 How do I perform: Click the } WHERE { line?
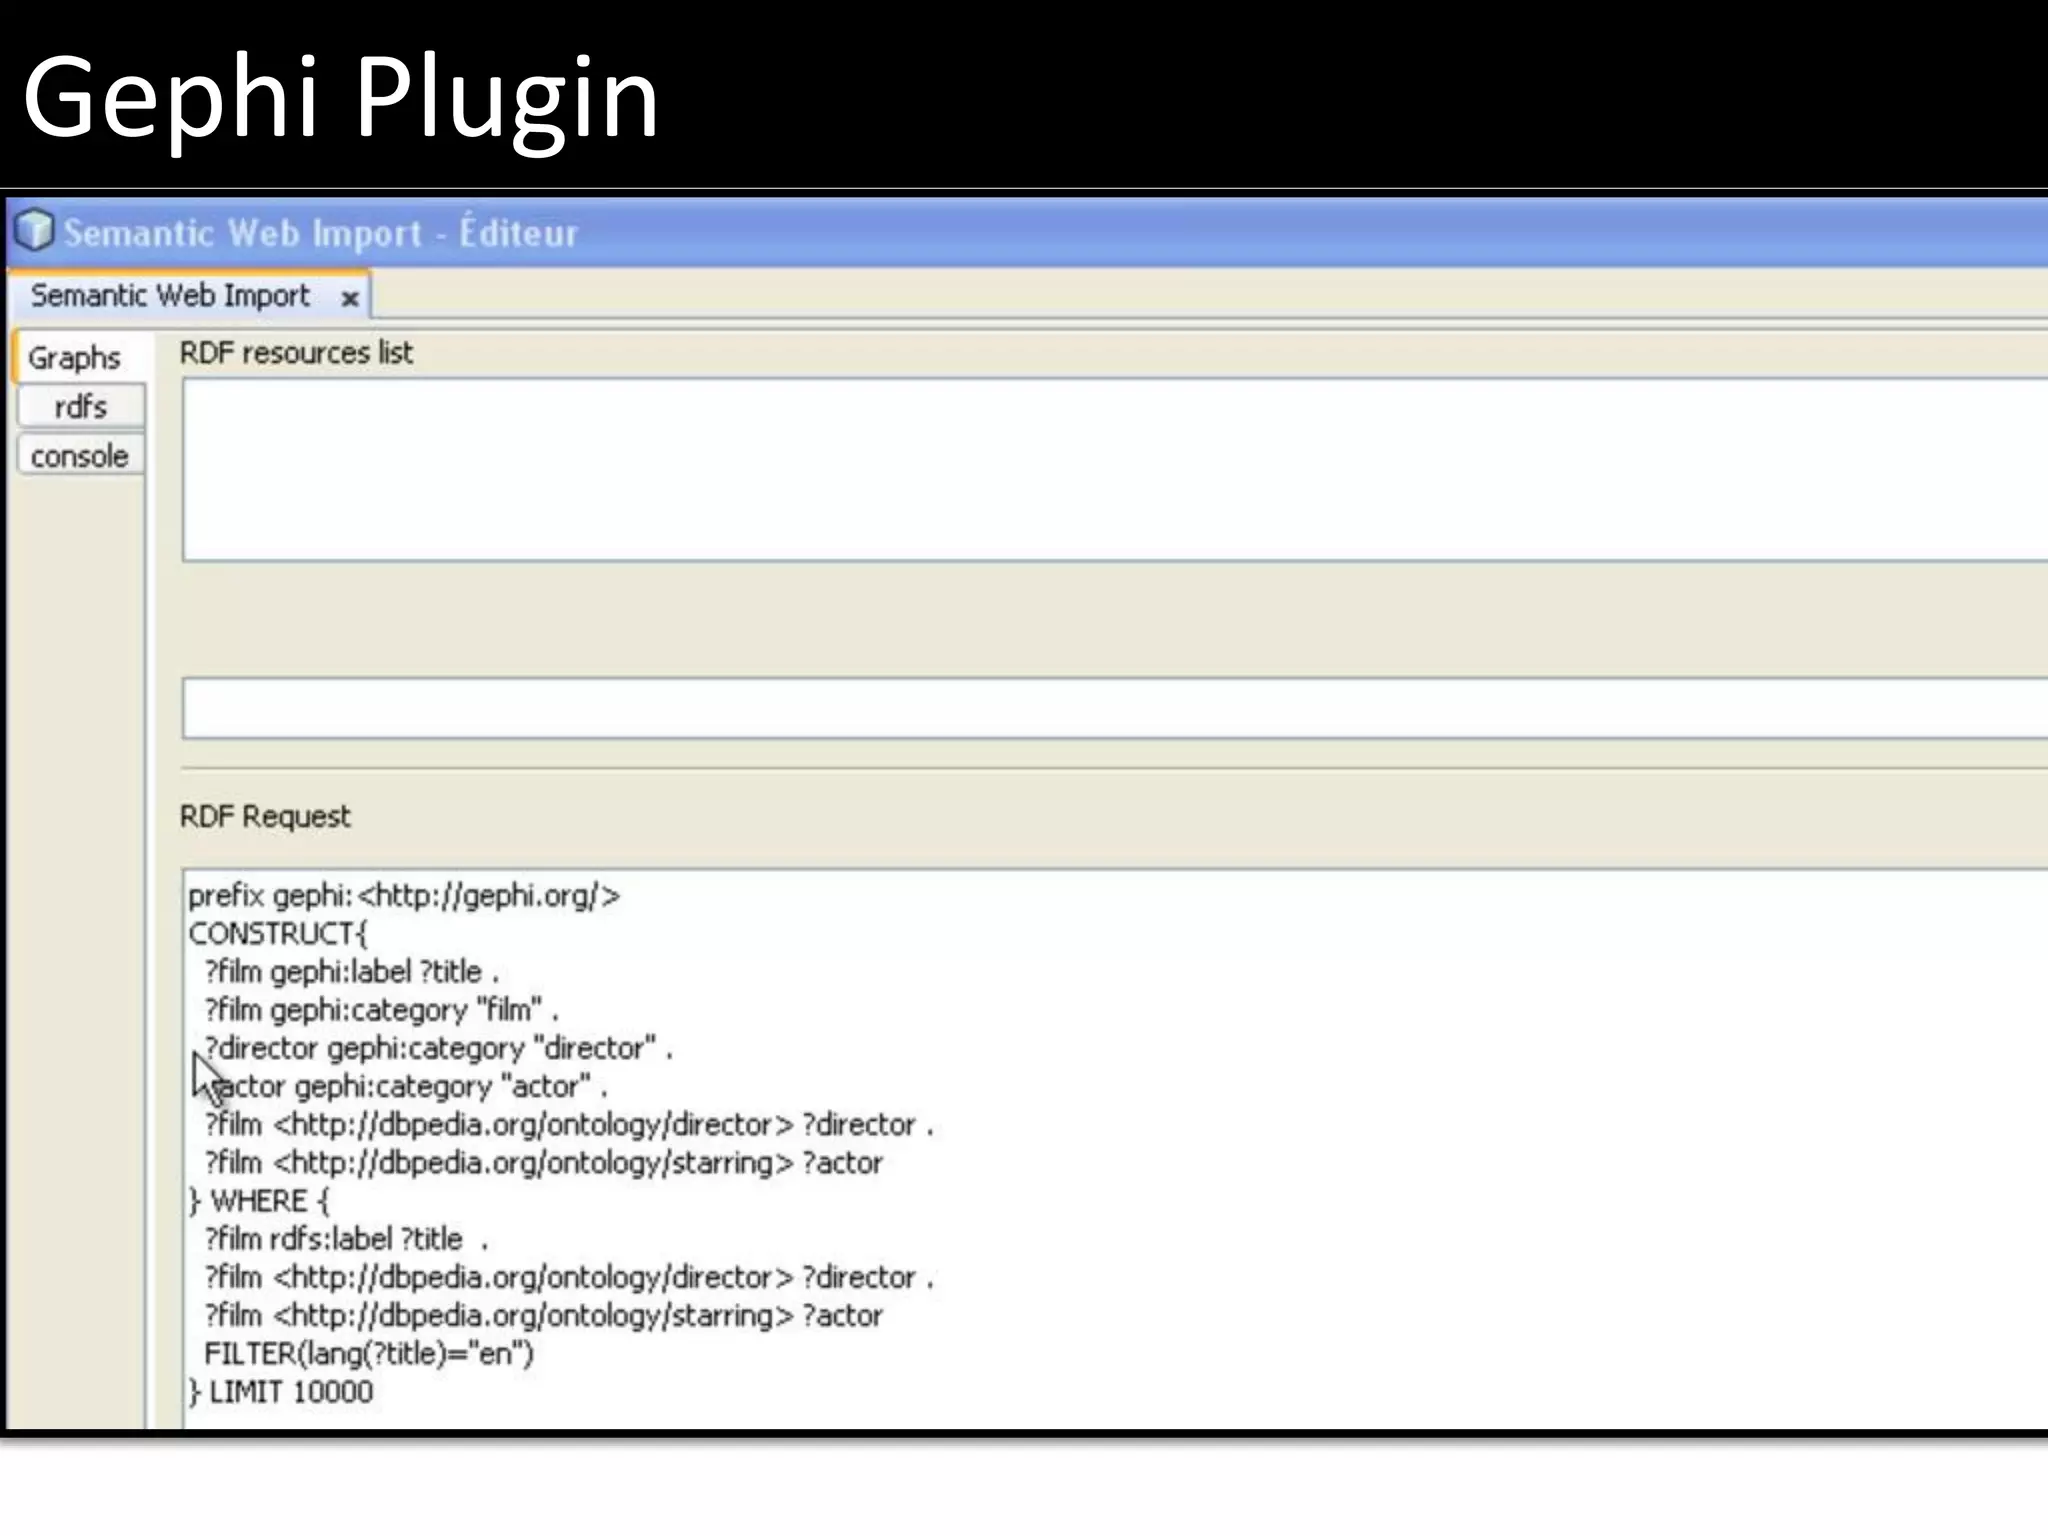tap(260, 1201)
